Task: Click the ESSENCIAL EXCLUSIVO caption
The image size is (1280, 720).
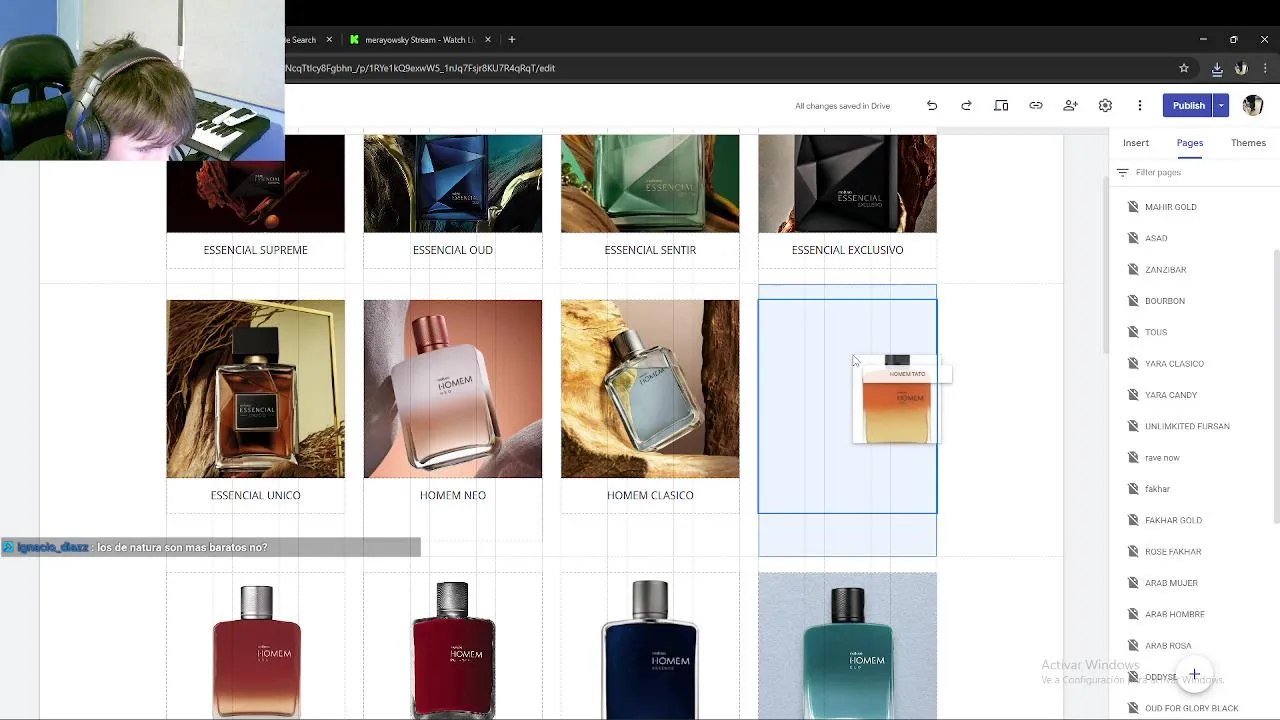Action: 847,250
